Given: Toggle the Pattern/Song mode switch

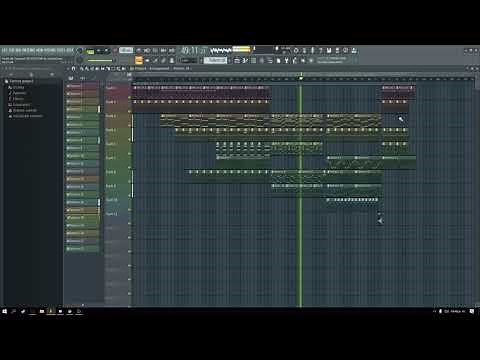Looking at the screenshot, I should 90,51.
